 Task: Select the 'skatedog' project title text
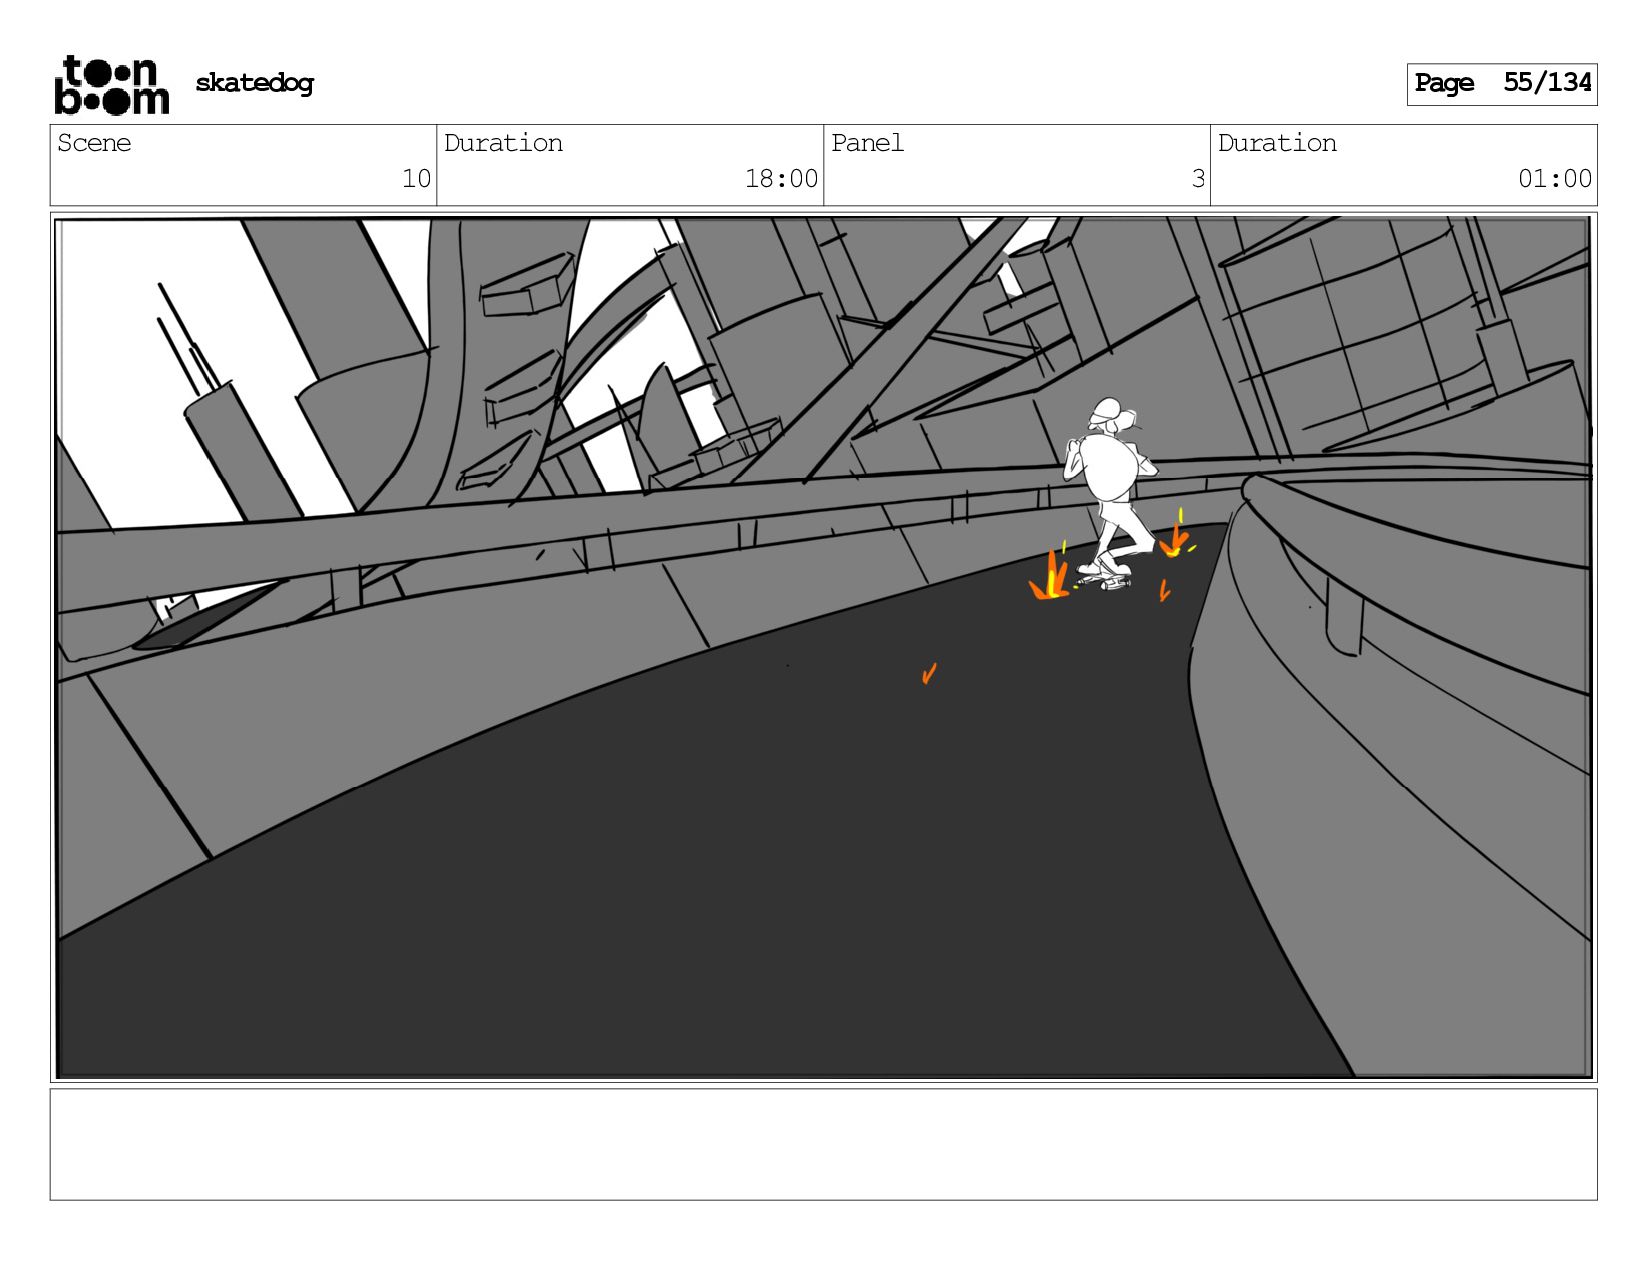(254, 83)
